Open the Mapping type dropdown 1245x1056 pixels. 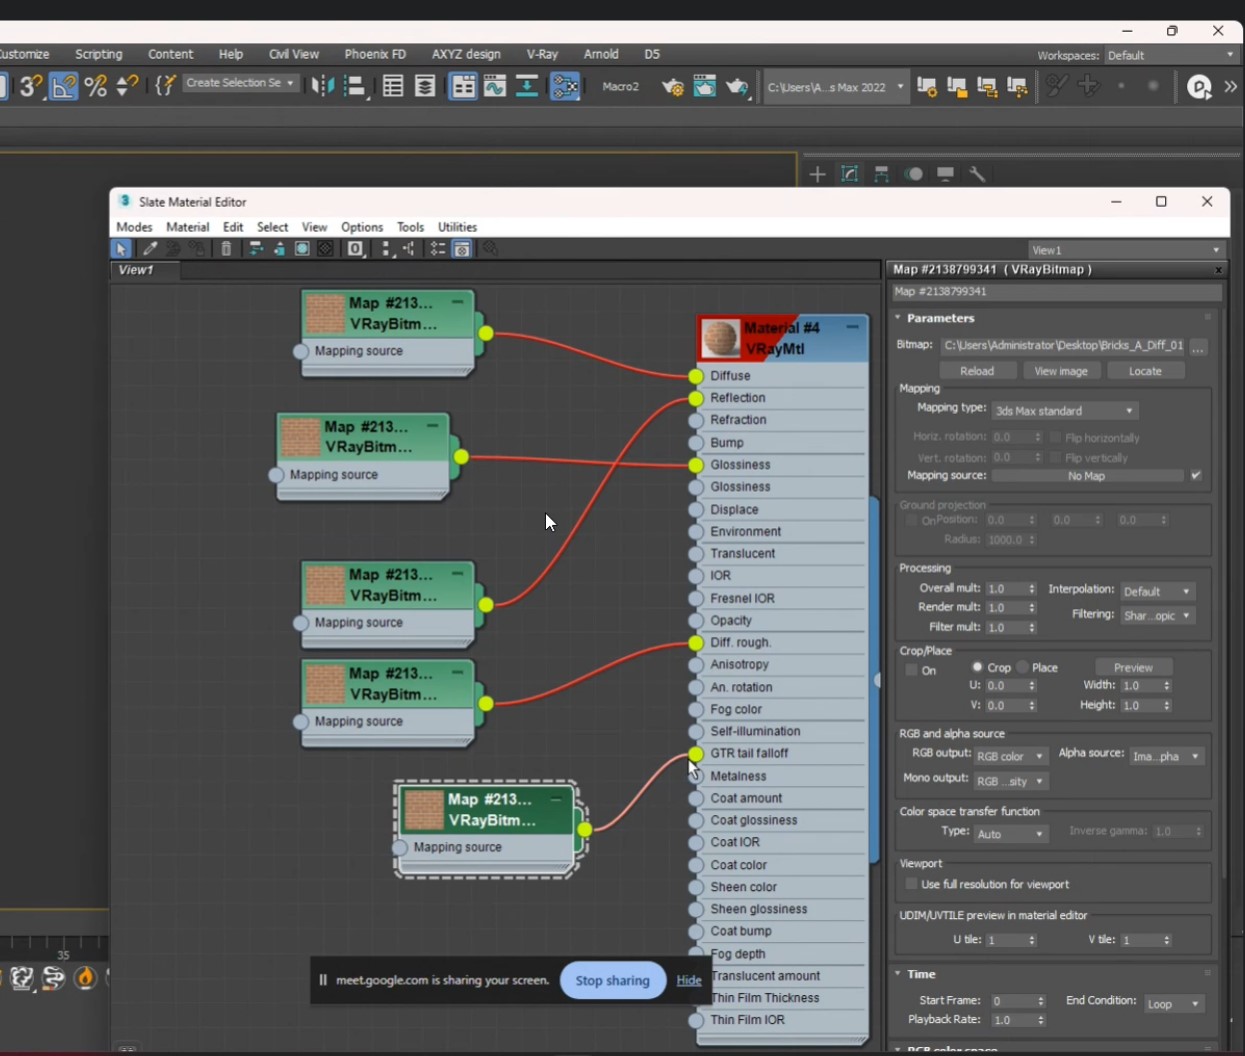[1064, 411]
